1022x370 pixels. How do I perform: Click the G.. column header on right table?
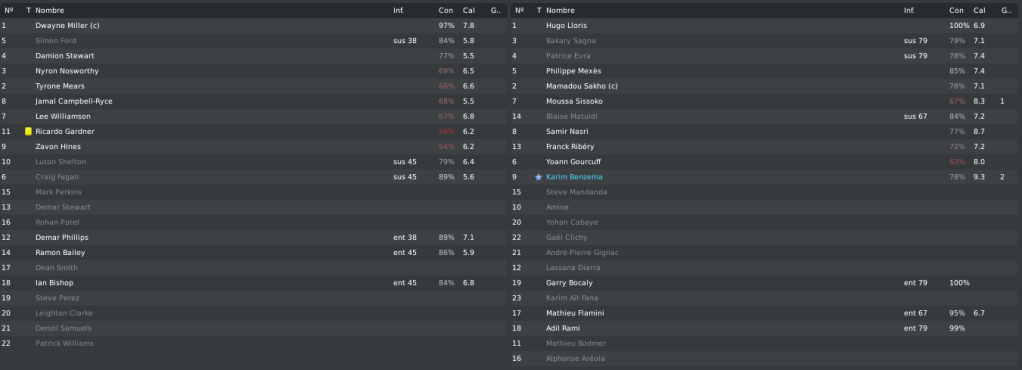coord(1006,10)
